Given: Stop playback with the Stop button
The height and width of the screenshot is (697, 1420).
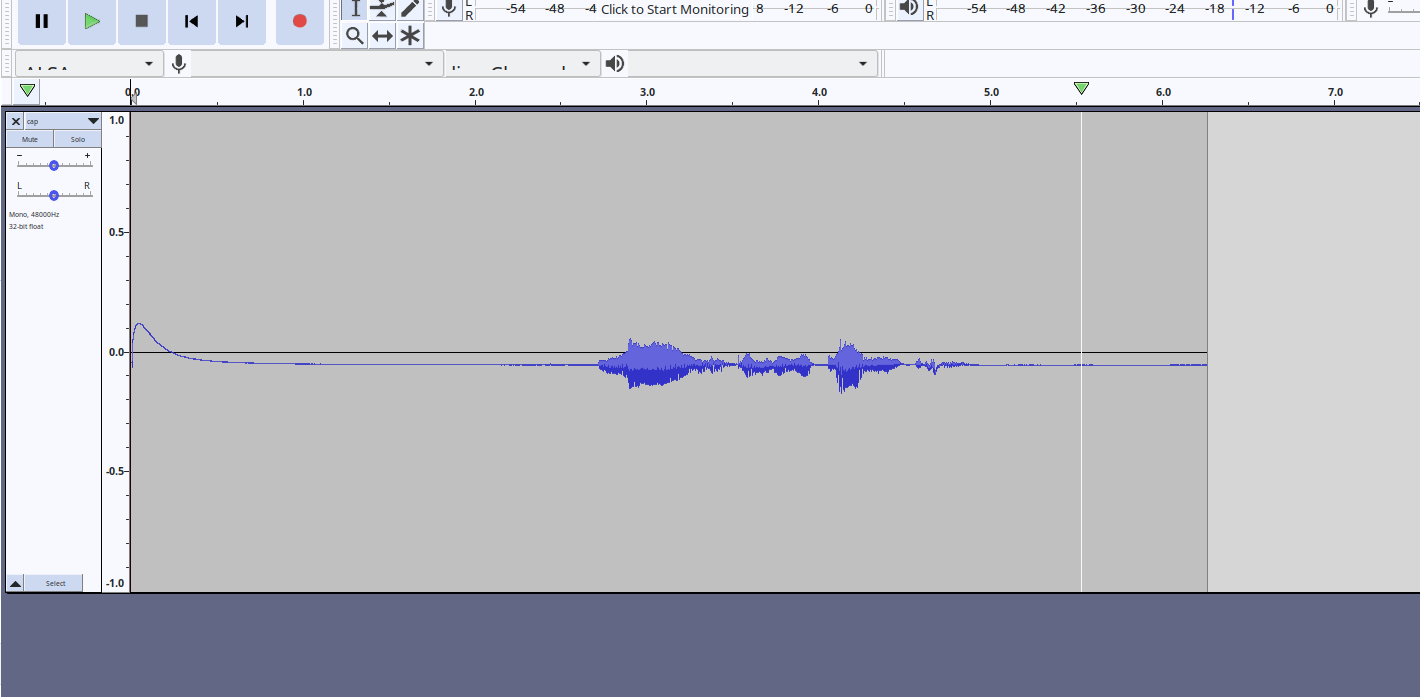Looking at the screenshot, I should coord(142,21).
